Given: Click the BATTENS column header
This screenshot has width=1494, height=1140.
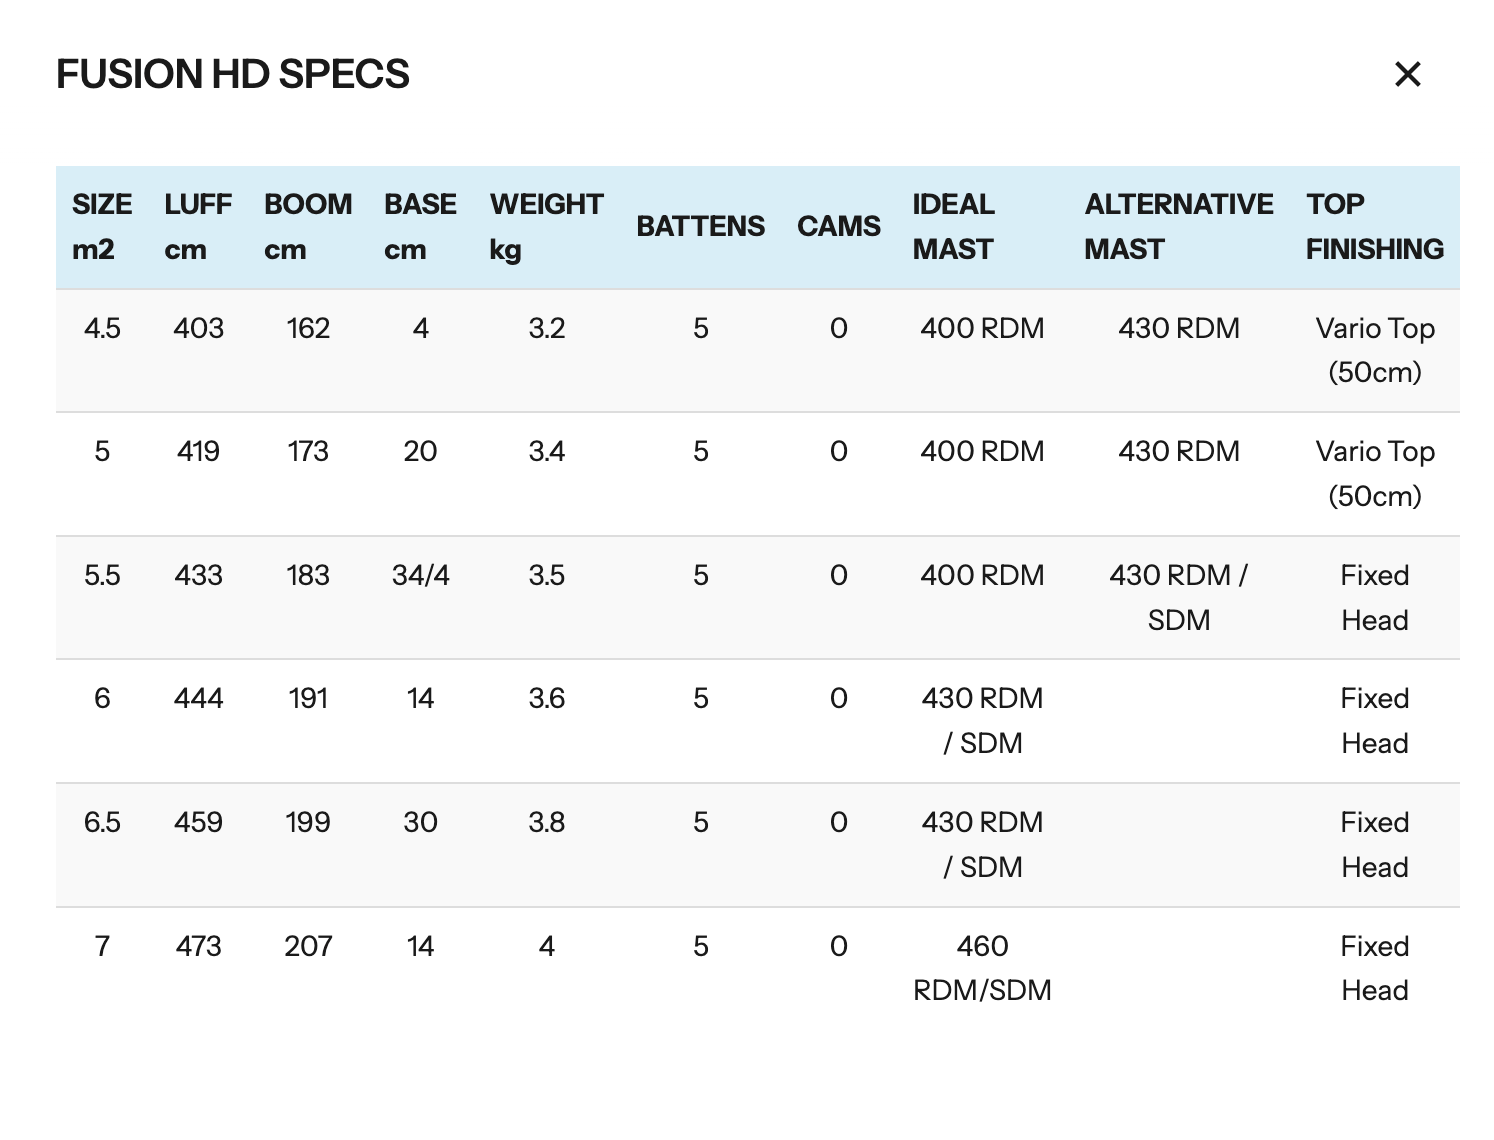Looking at the screenshot, I should [700, 226].
